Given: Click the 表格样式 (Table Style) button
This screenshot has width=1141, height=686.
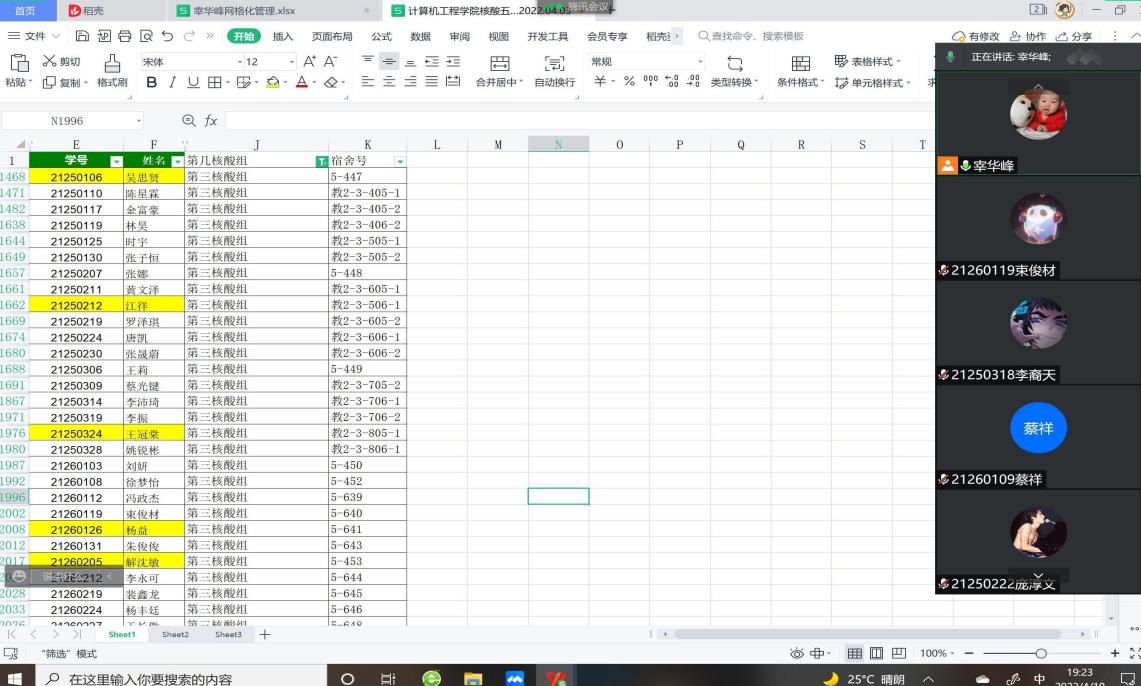Looking at the screenshot, I should point(867,61).
